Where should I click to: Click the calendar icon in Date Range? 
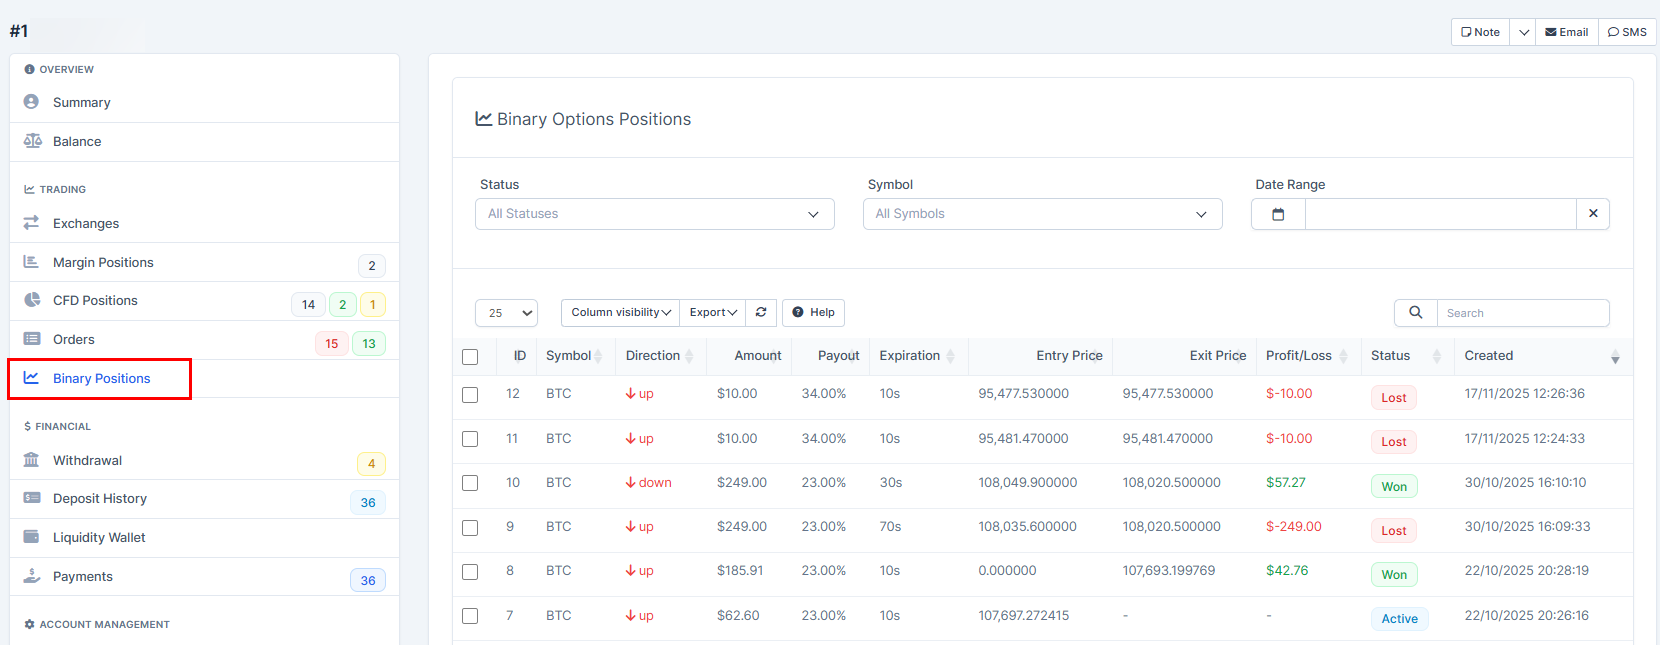coord(1278,214)
